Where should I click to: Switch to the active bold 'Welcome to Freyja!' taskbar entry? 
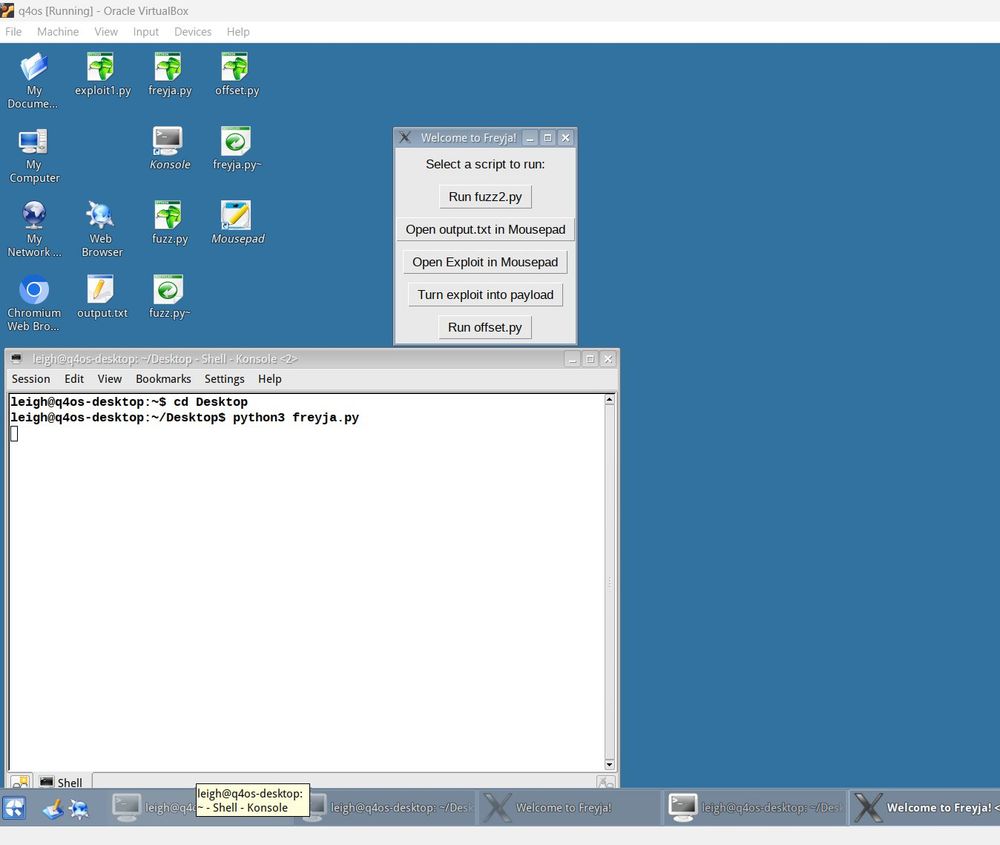[925, 807]
